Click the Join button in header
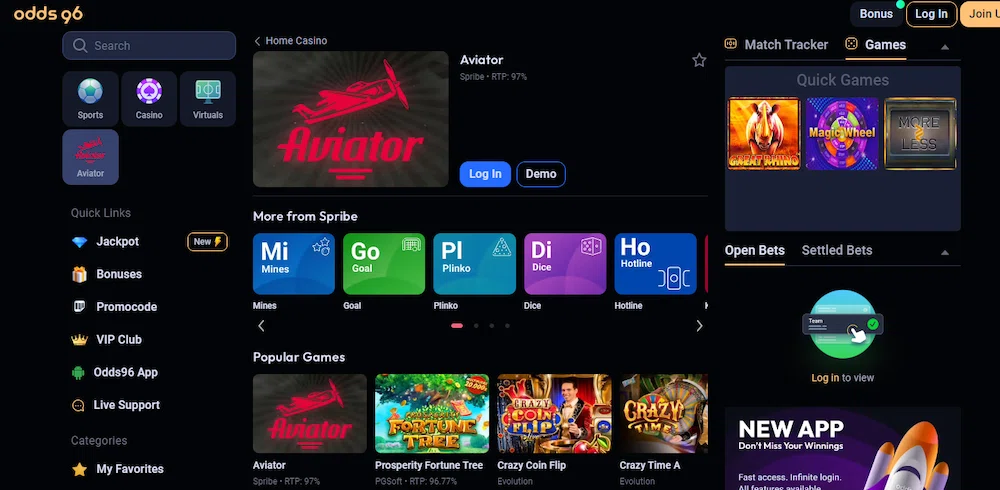The image size is (1000, 490). point(981,14)
